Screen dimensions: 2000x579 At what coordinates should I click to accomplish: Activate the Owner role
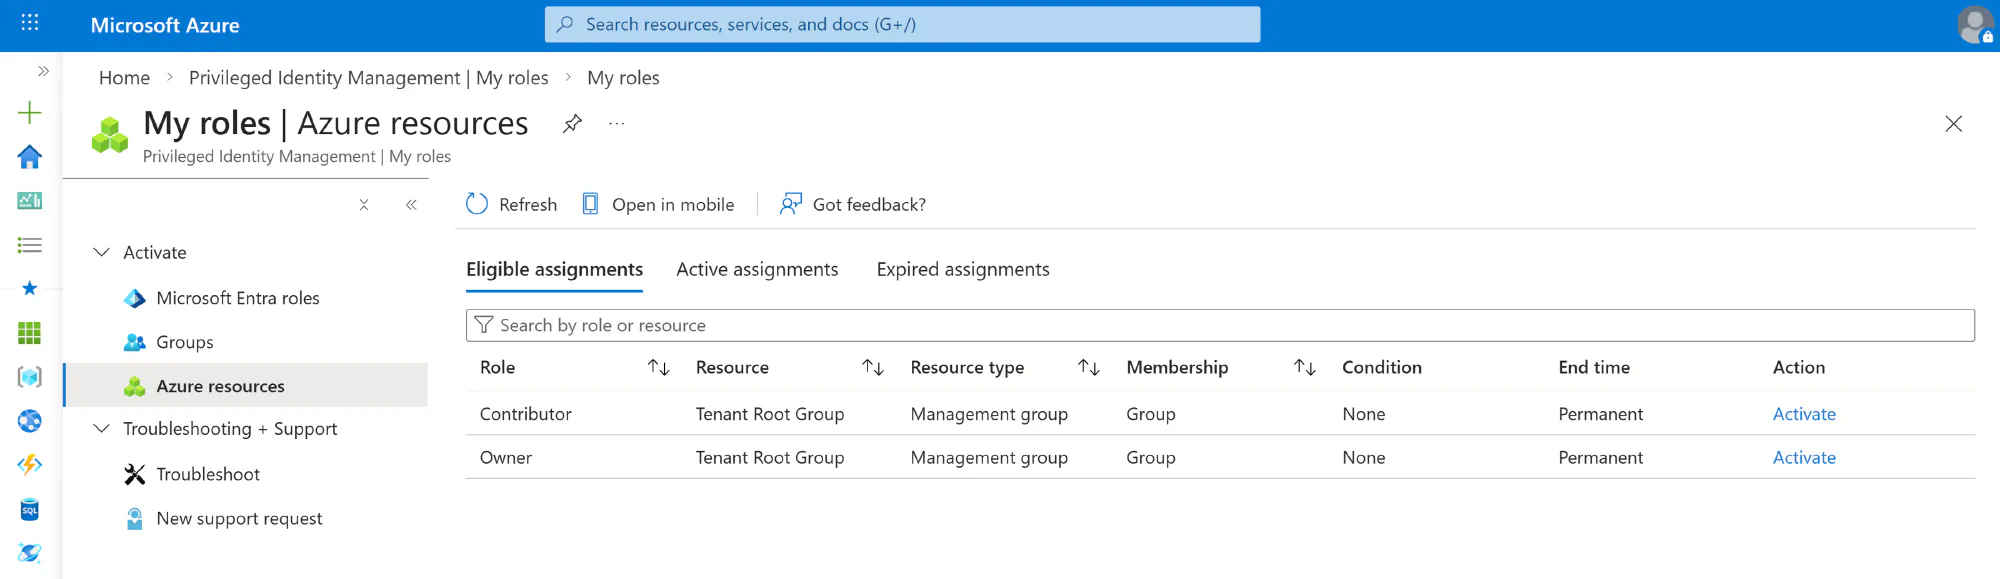1804,457
